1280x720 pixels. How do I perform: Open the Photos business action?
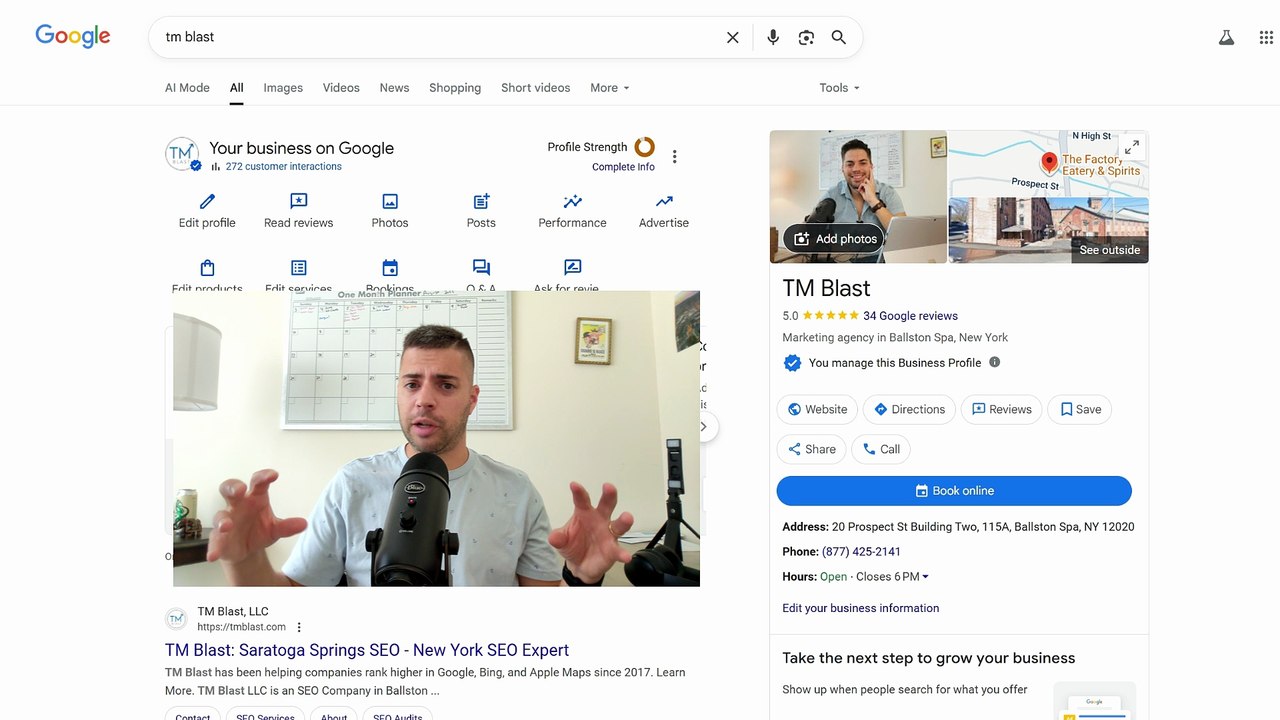tap(390, 210)
